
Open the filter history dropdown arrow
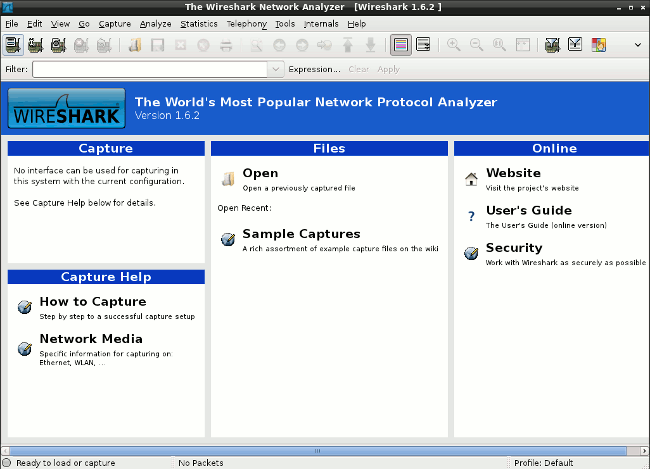pos(276,69)
